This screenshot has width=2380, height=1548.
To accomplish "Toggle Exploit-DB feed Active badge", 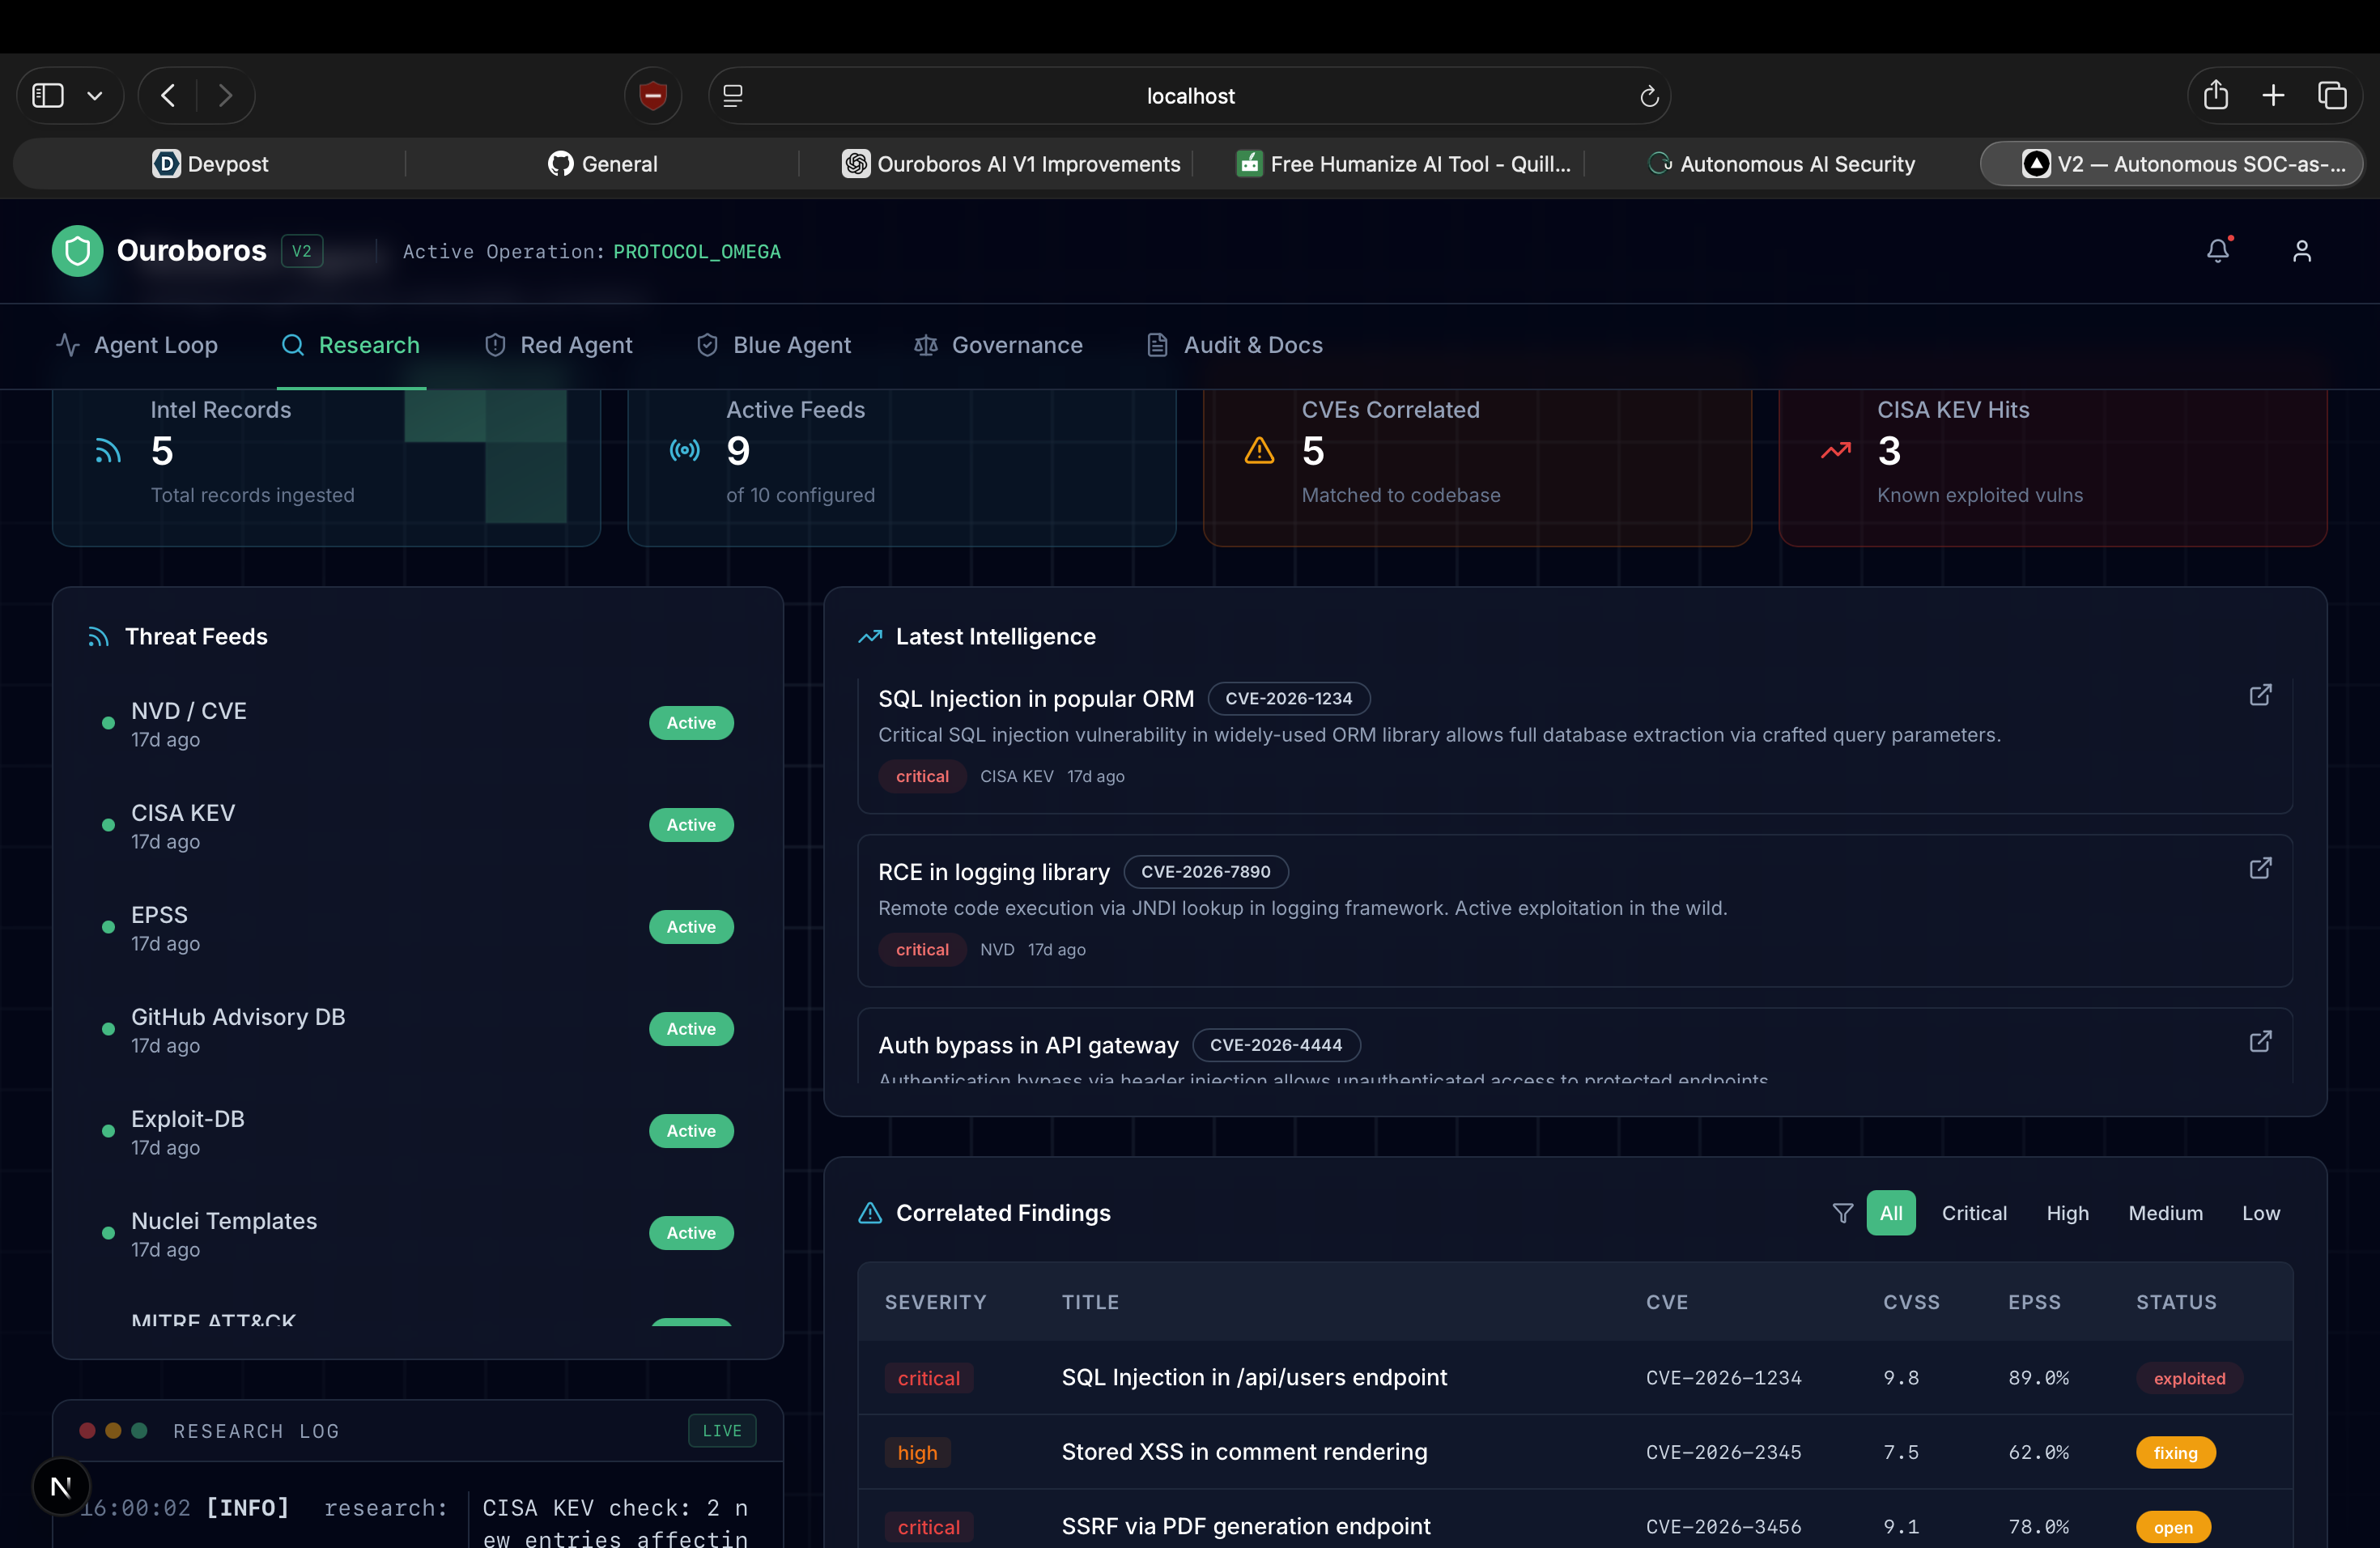I will (x=691, y=1131).
